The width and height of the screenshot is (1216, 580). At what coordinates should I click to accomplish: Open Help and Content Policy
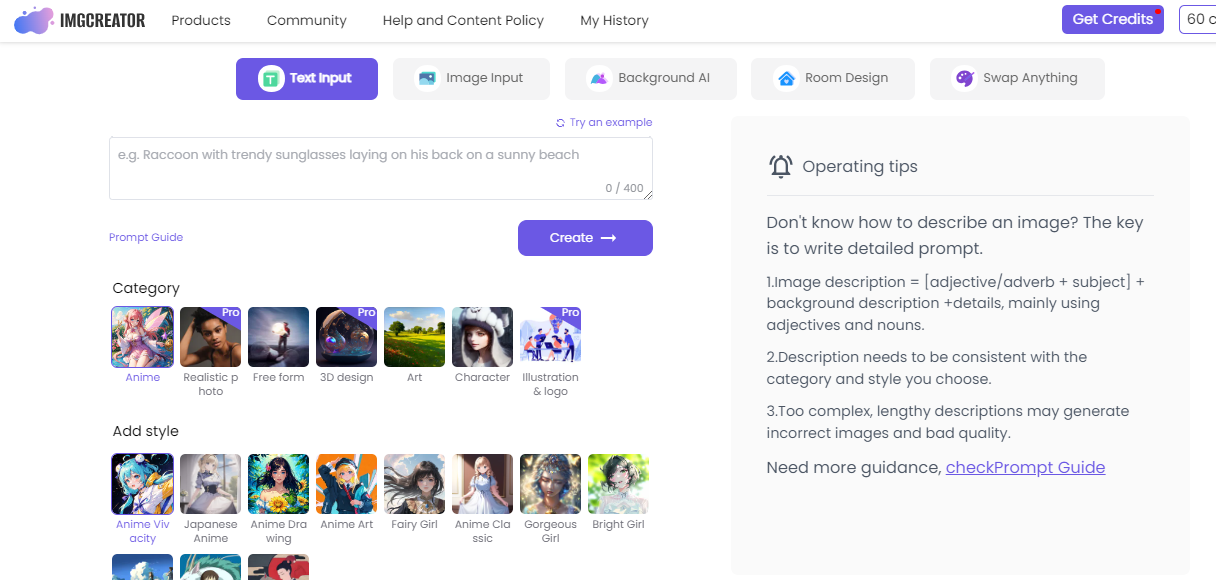tap(463, 20)
